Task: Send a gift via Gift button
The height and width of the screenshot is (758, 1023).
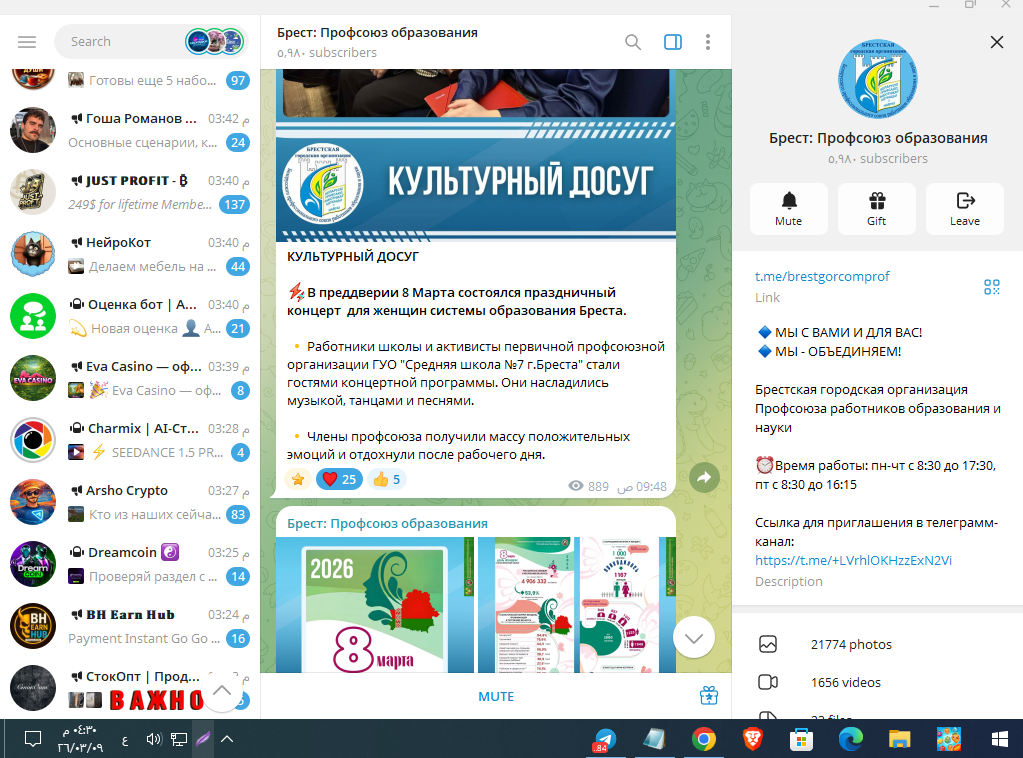Action: point(876,209)
